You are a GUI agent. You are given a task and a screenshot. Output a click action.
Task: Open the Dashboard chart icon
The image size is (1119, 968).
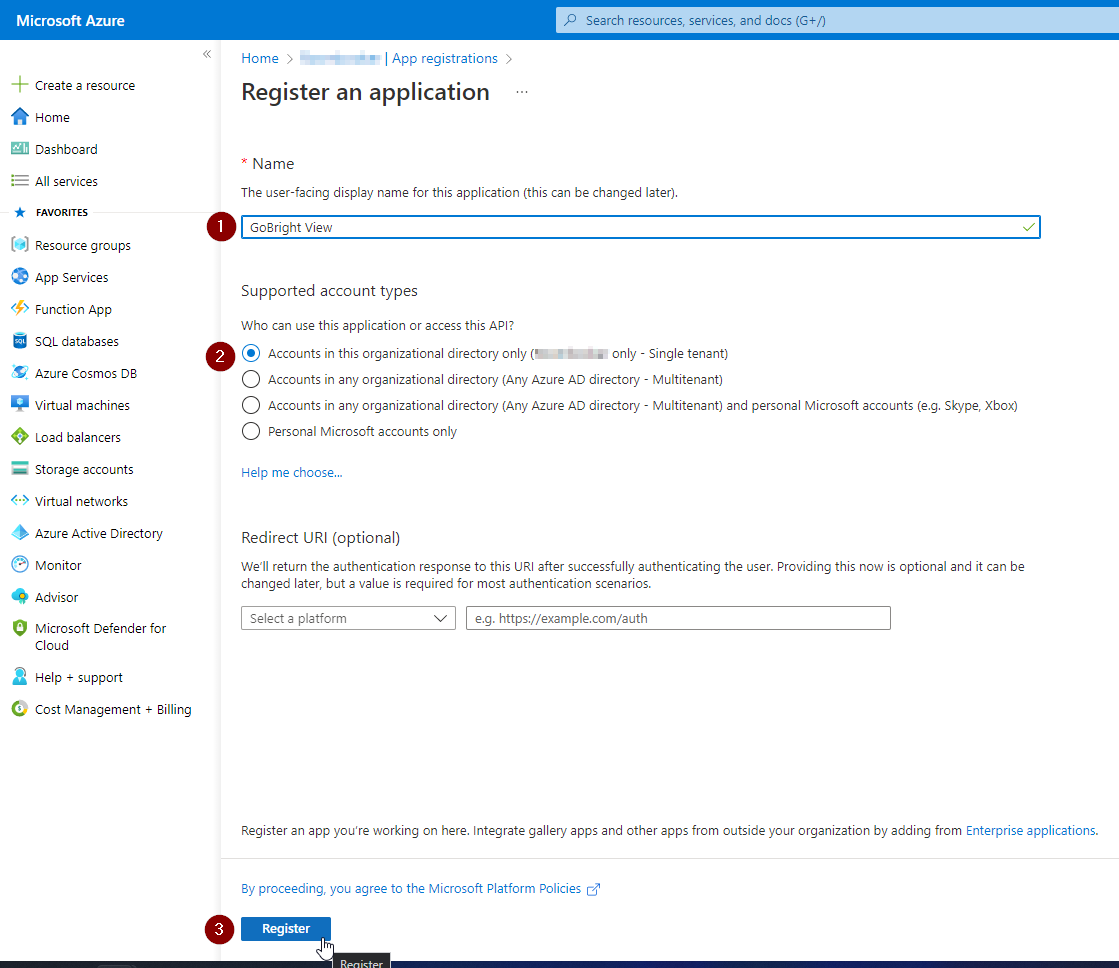[x=20, y=148]
